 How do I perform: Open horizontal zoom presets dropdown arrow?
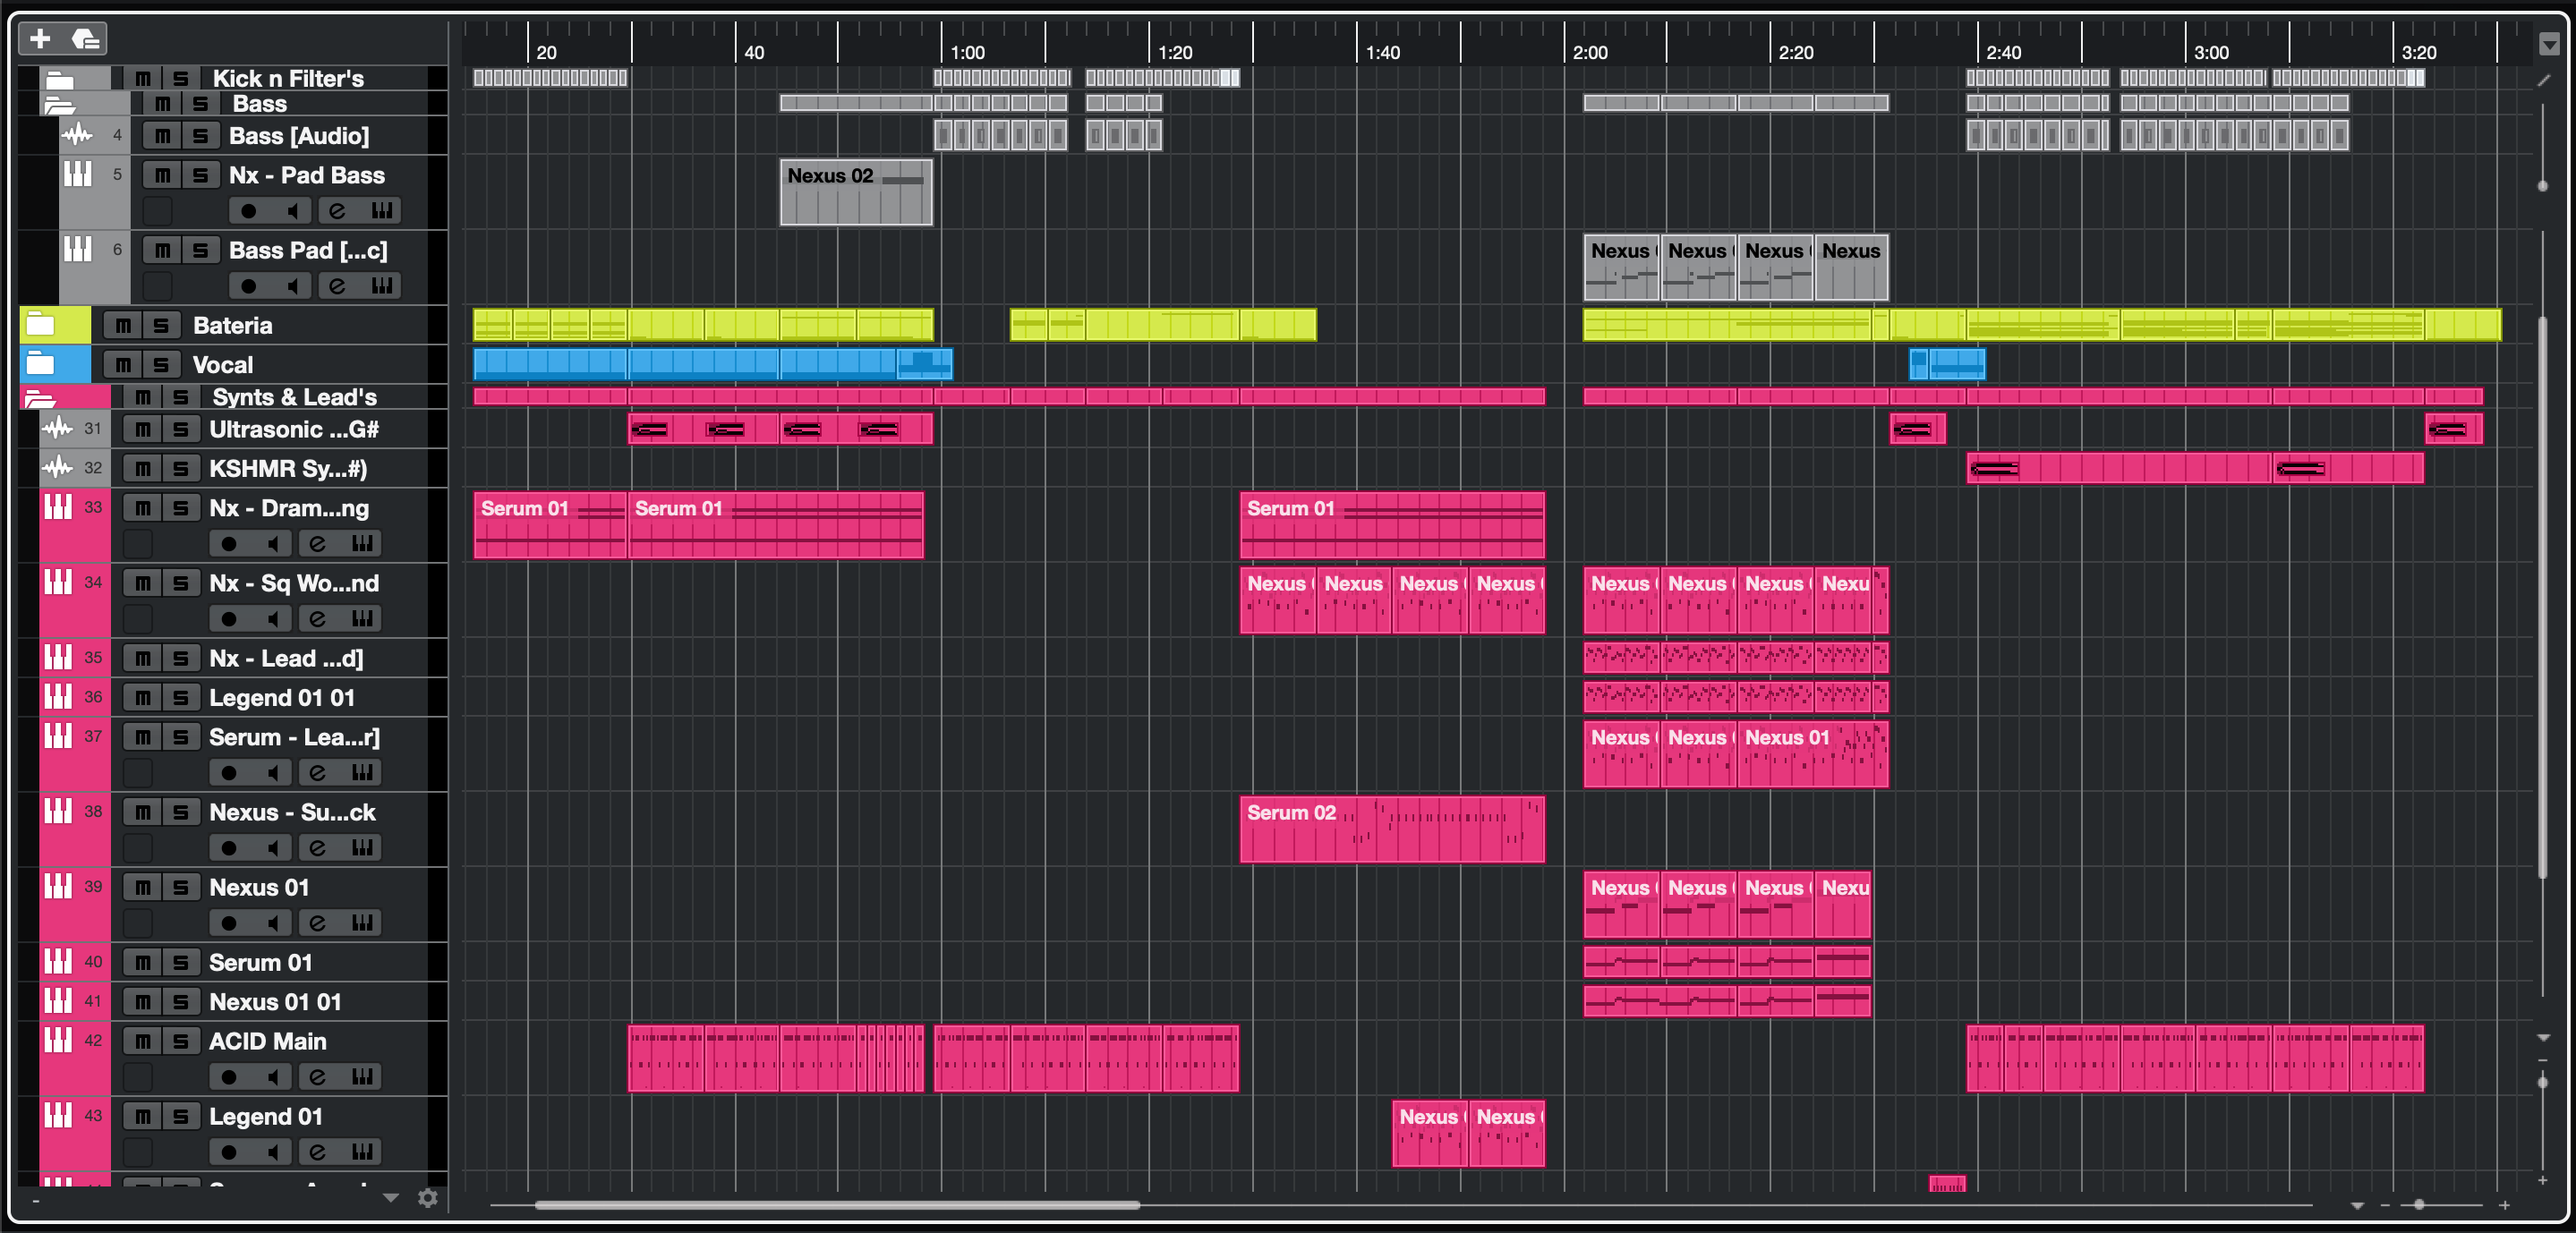point(2357,1205)
